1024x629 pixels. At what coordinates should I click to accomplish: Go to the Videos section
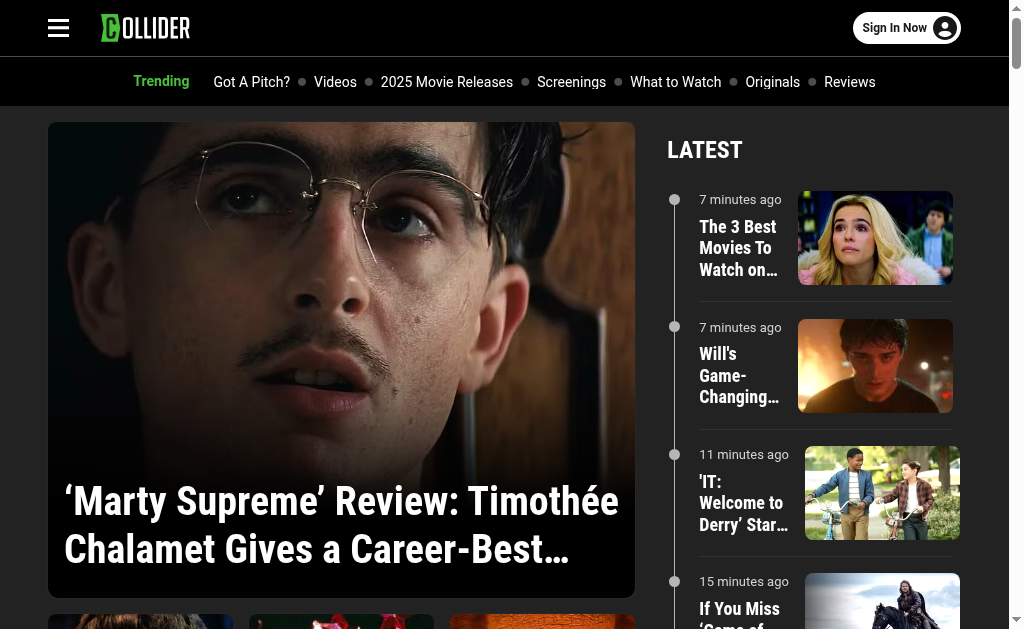335,82
